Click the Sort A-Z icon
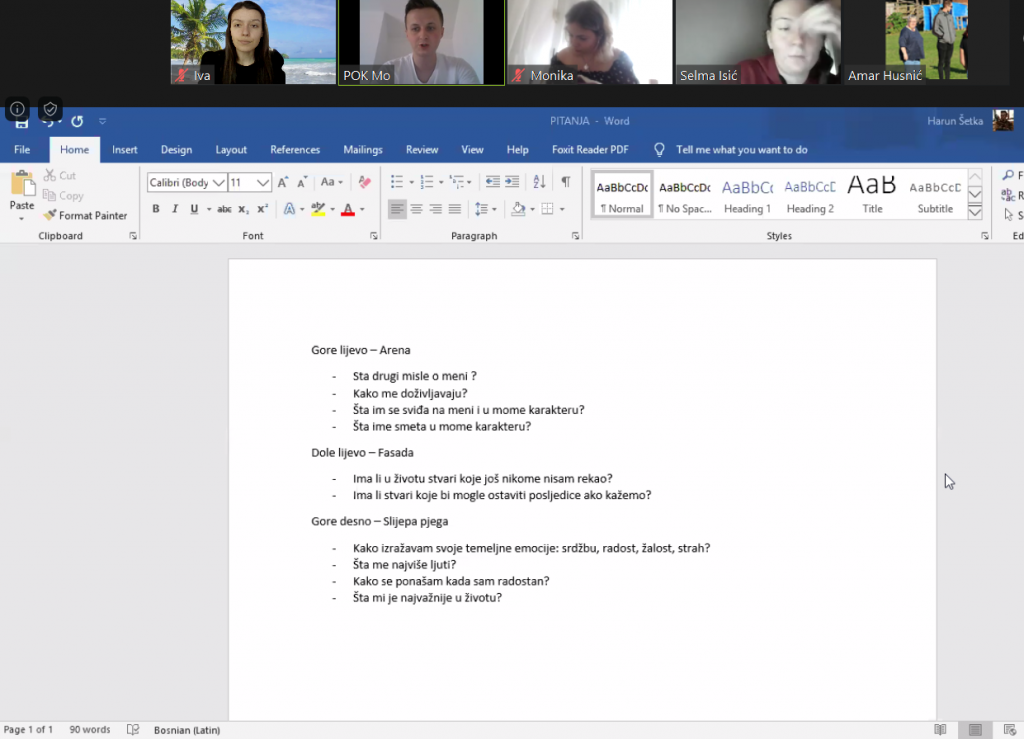 [540, 182]
